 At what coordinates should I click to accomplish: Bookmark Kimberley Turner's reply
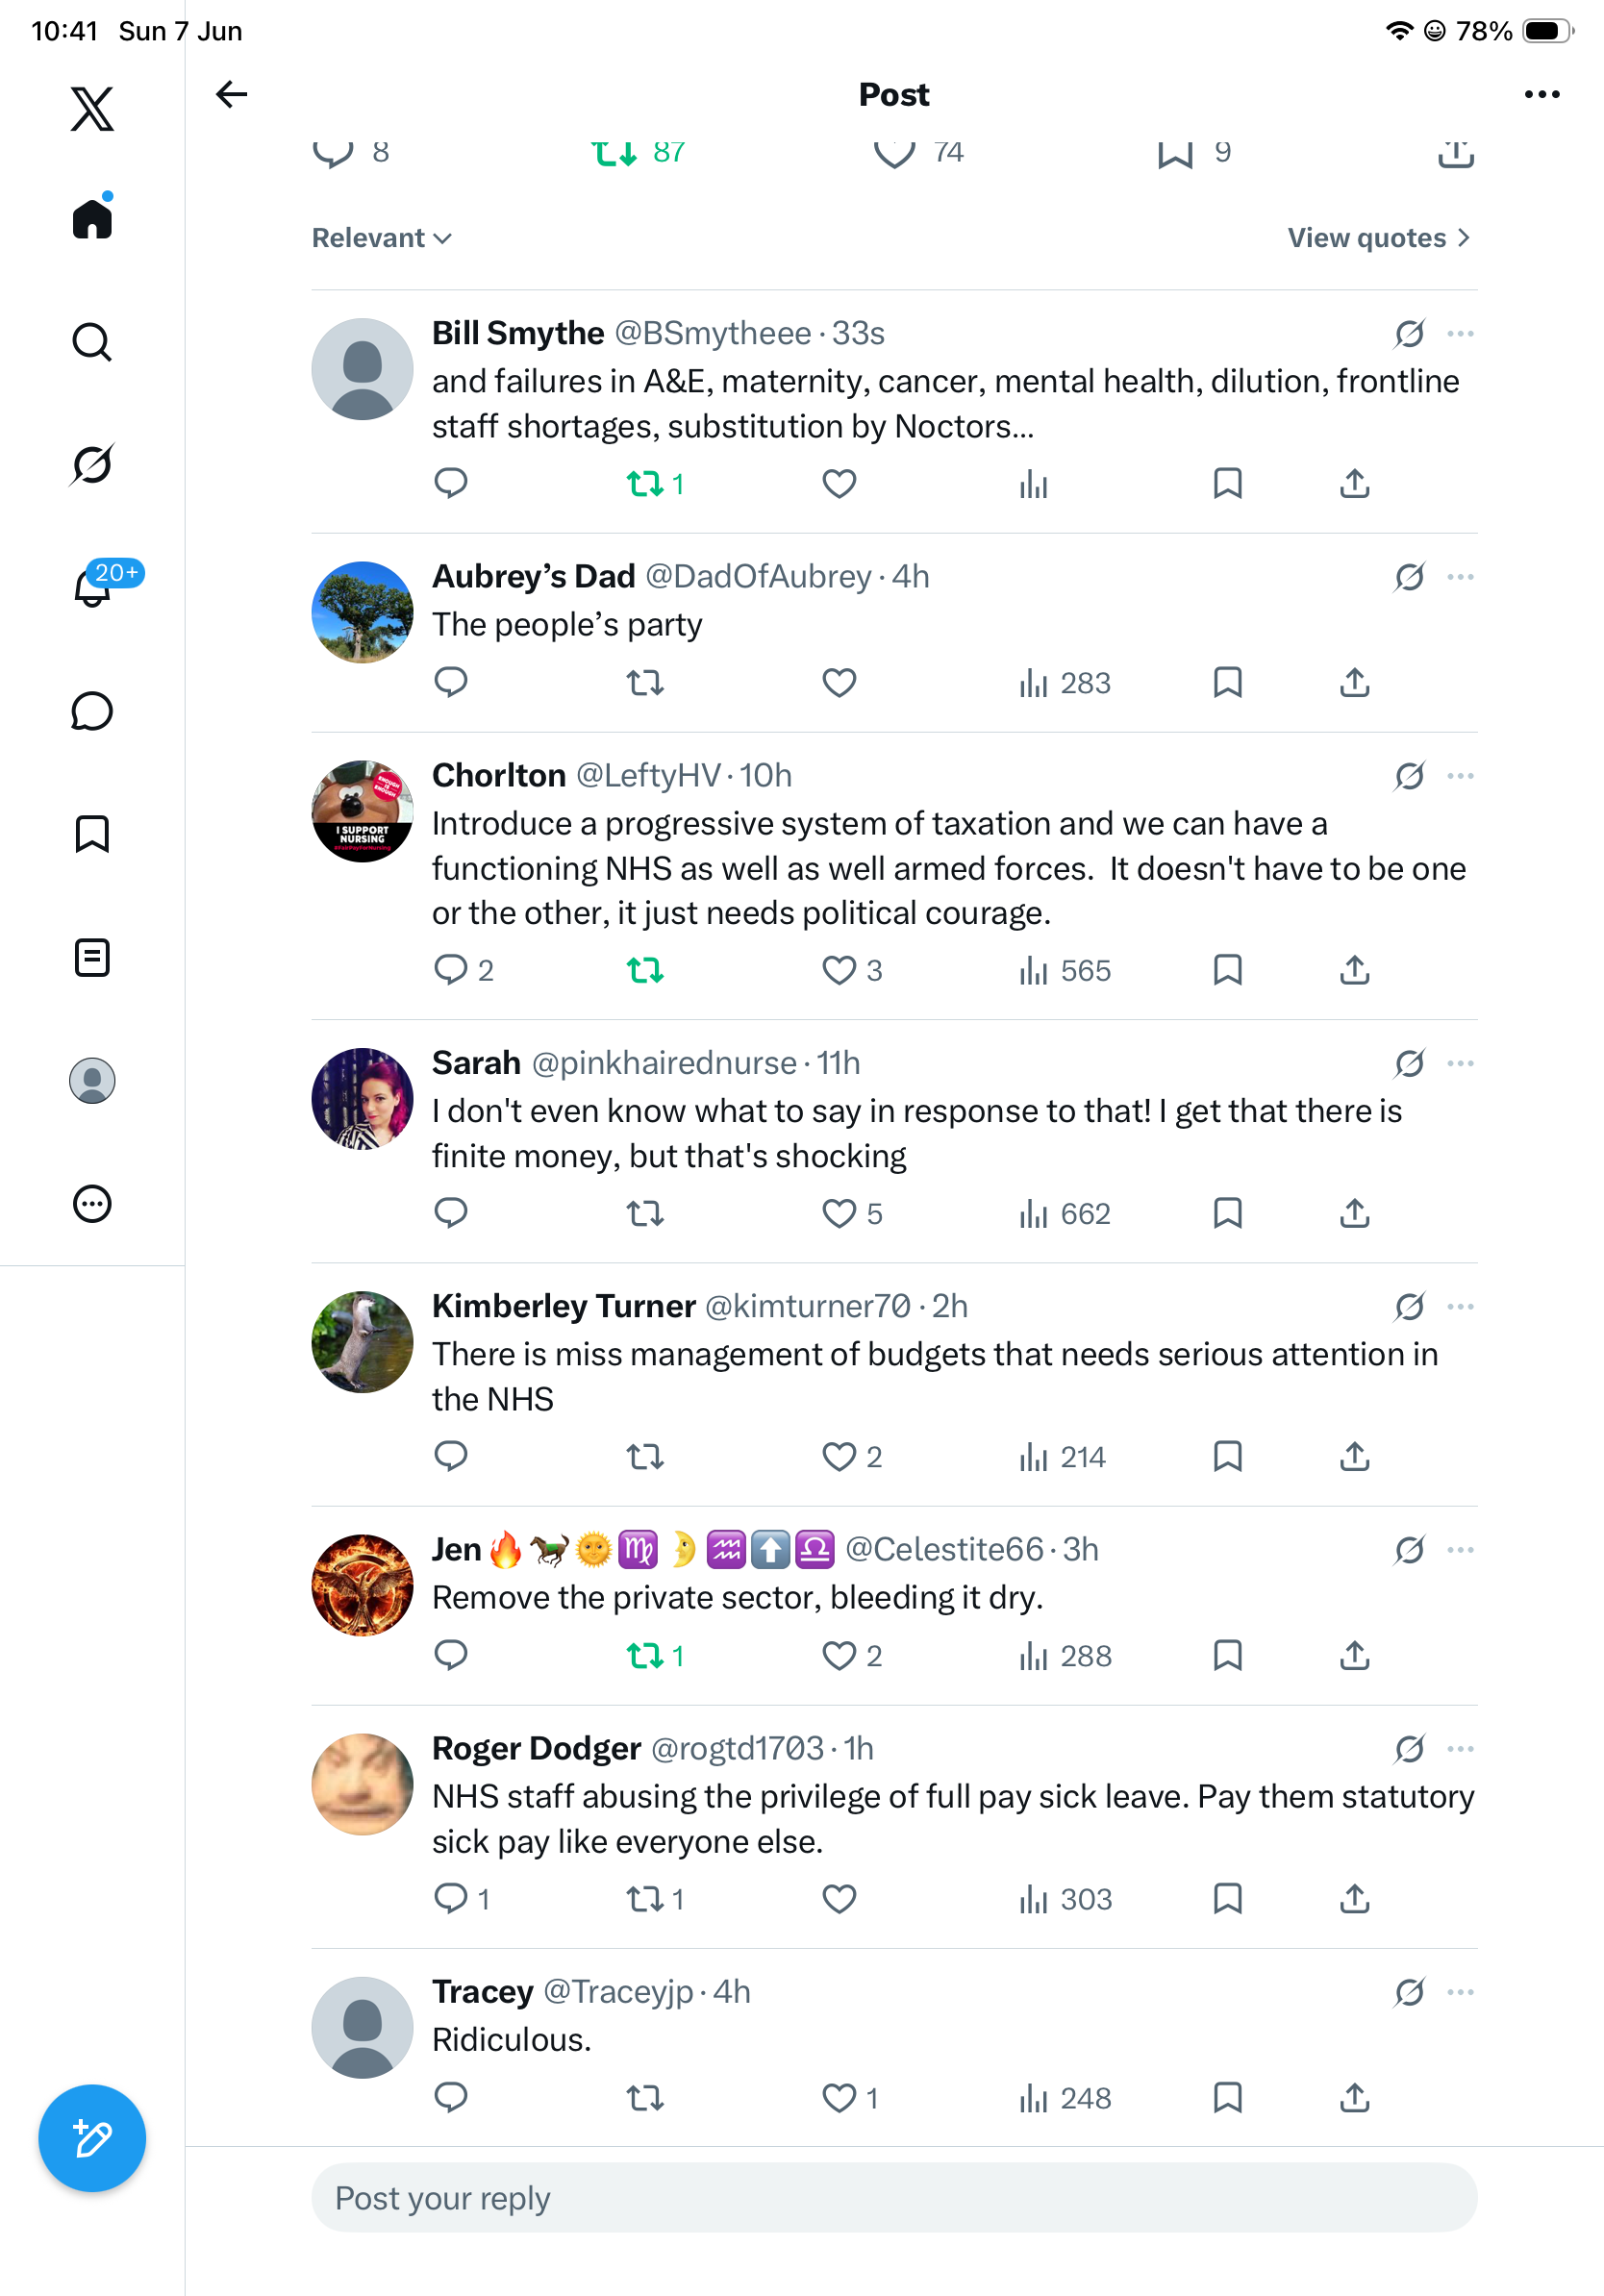click(1227, 1456)
